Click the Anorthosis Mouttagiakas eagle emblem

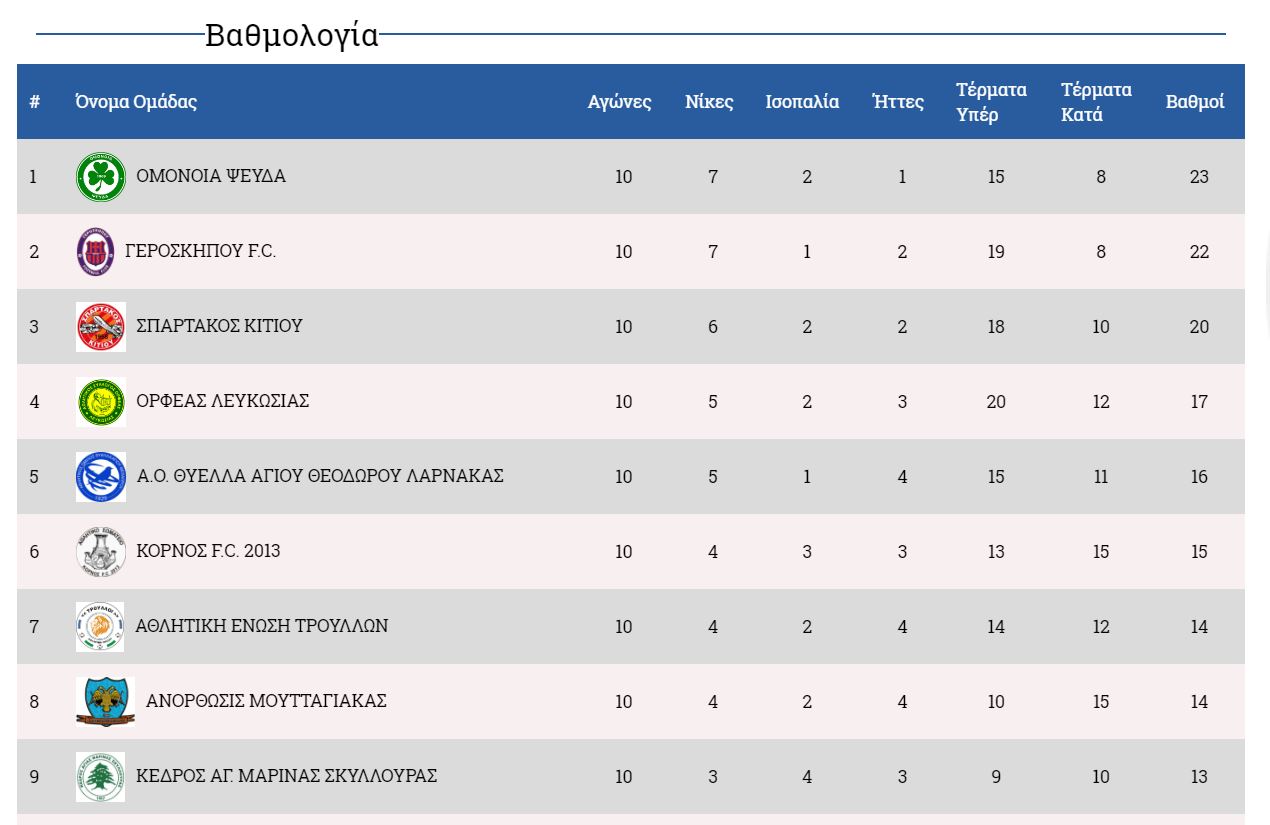point(105,702)
